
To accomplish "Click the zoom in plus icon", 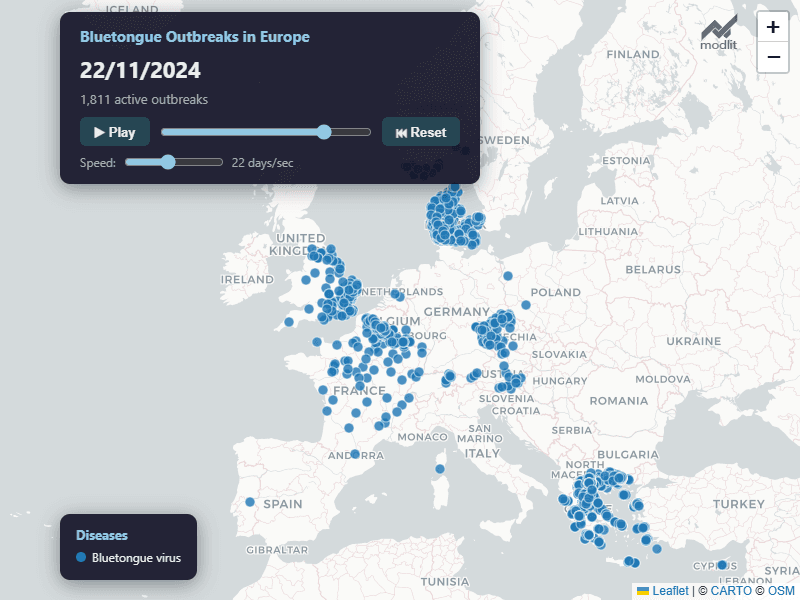I will click(x=773, y=27).
